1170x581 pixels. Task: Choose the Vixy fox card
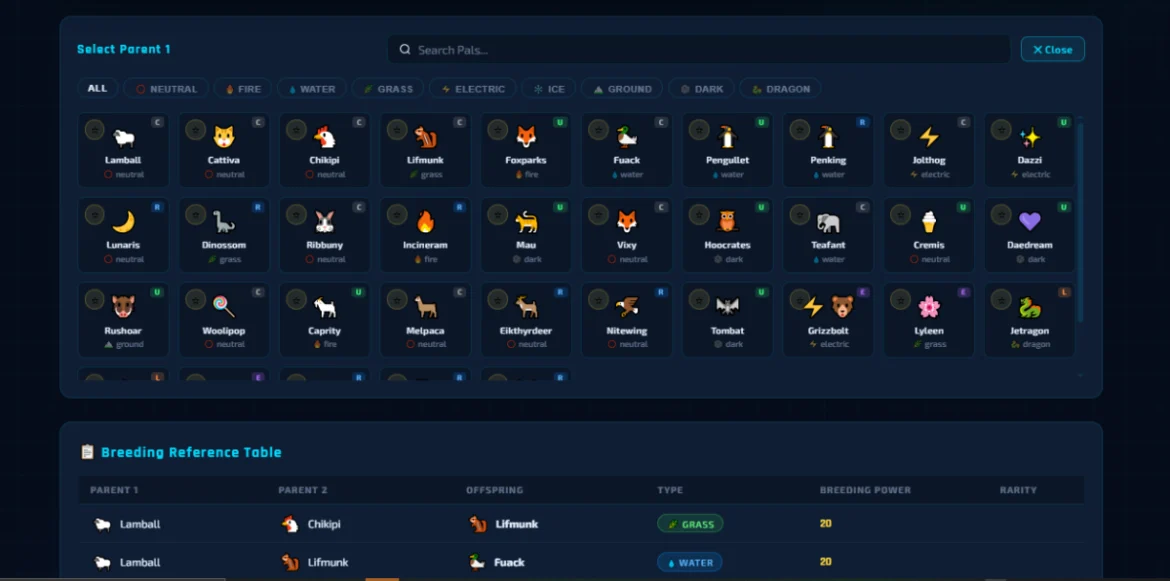[627, 235]
